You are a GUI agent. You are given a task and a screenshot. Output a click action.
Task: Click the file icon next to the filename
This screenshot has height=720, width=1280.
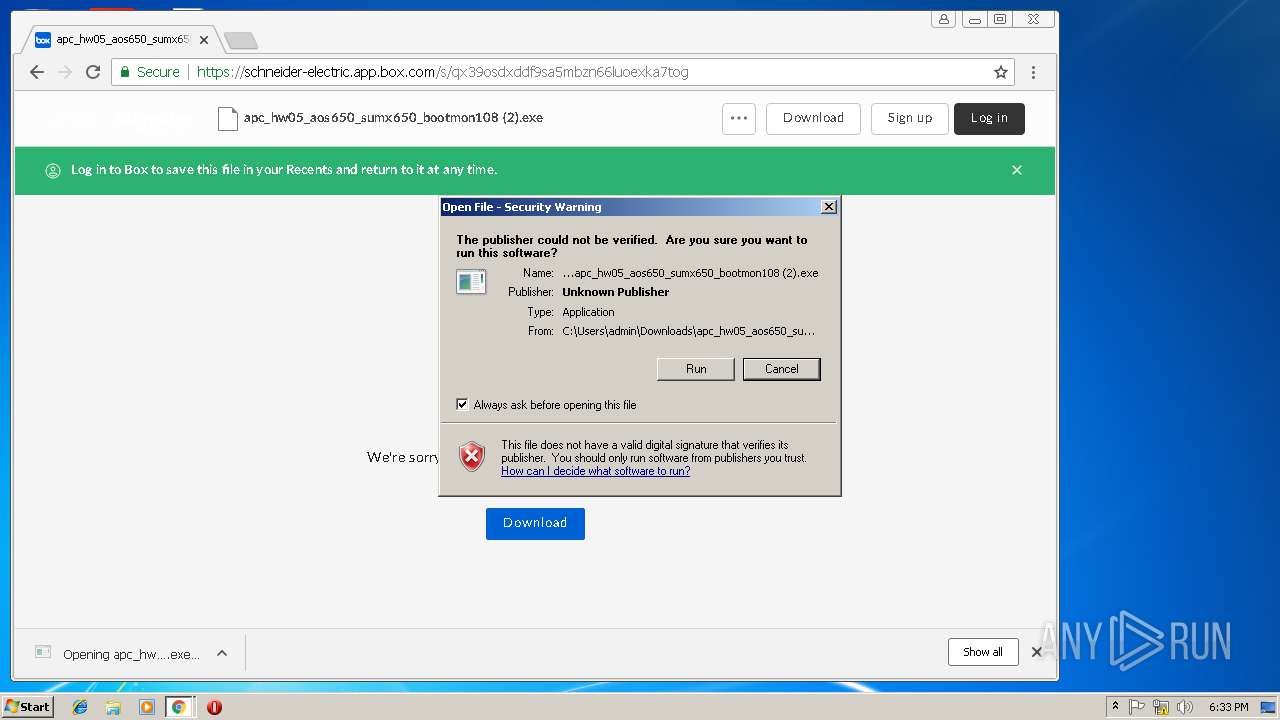pyautogui.click(x=228, y=118)
